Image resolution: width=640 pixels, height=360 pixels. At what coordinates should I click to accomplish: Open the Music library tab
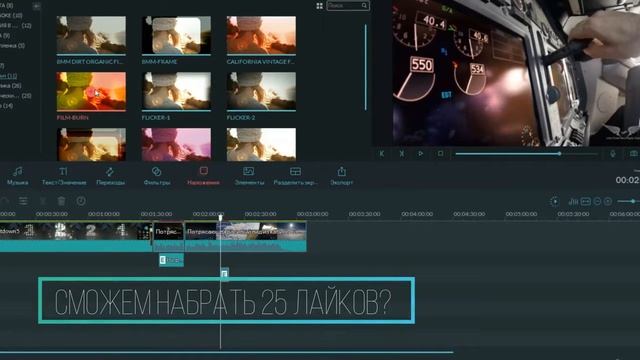(18, 176)
